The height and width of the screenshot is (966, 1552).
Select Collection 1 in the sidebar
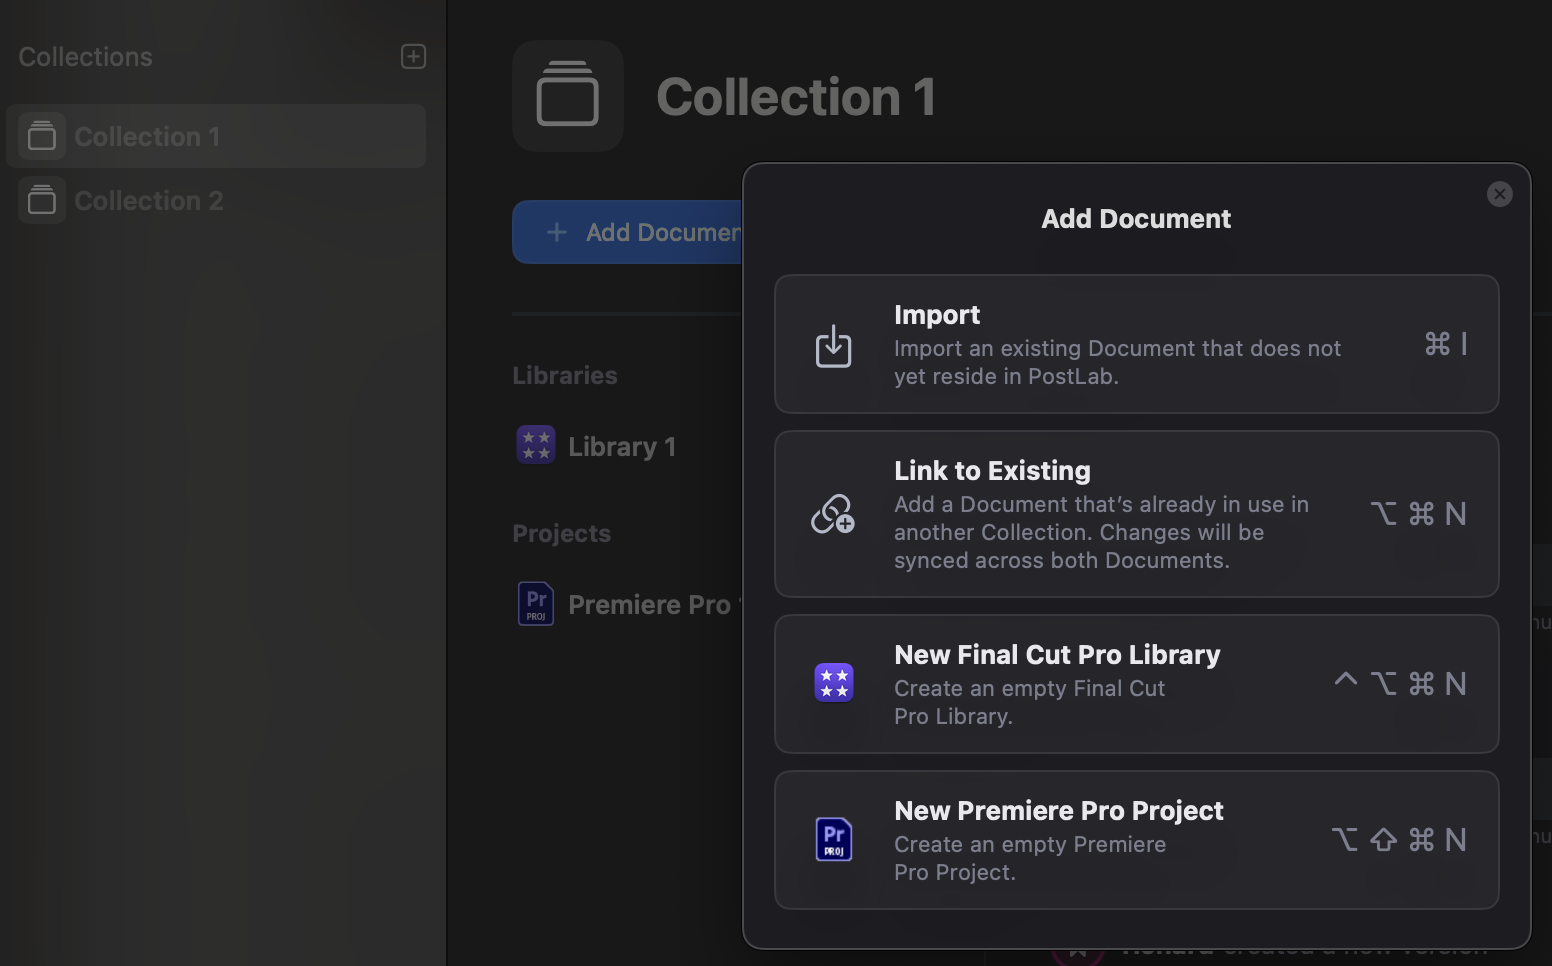point(216,136)
